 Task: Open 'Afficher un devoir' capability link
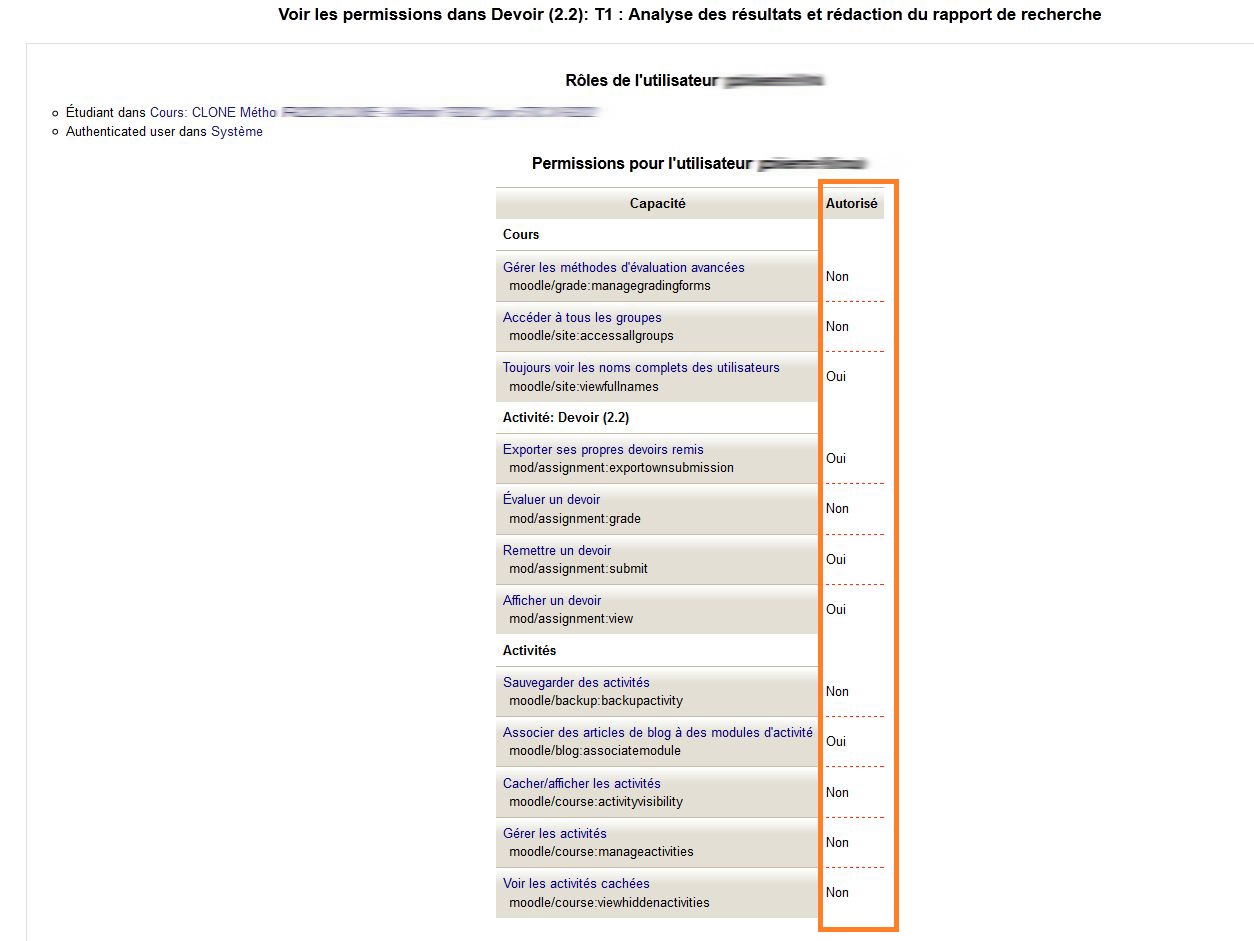click(x=552, y=600)
